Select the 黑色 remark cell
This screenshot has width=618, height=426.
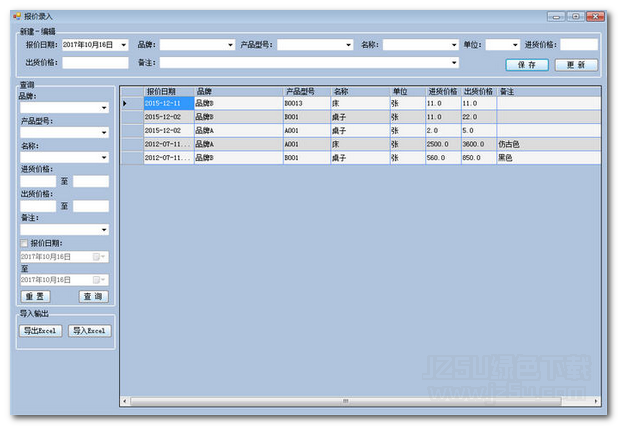point(549,158)
